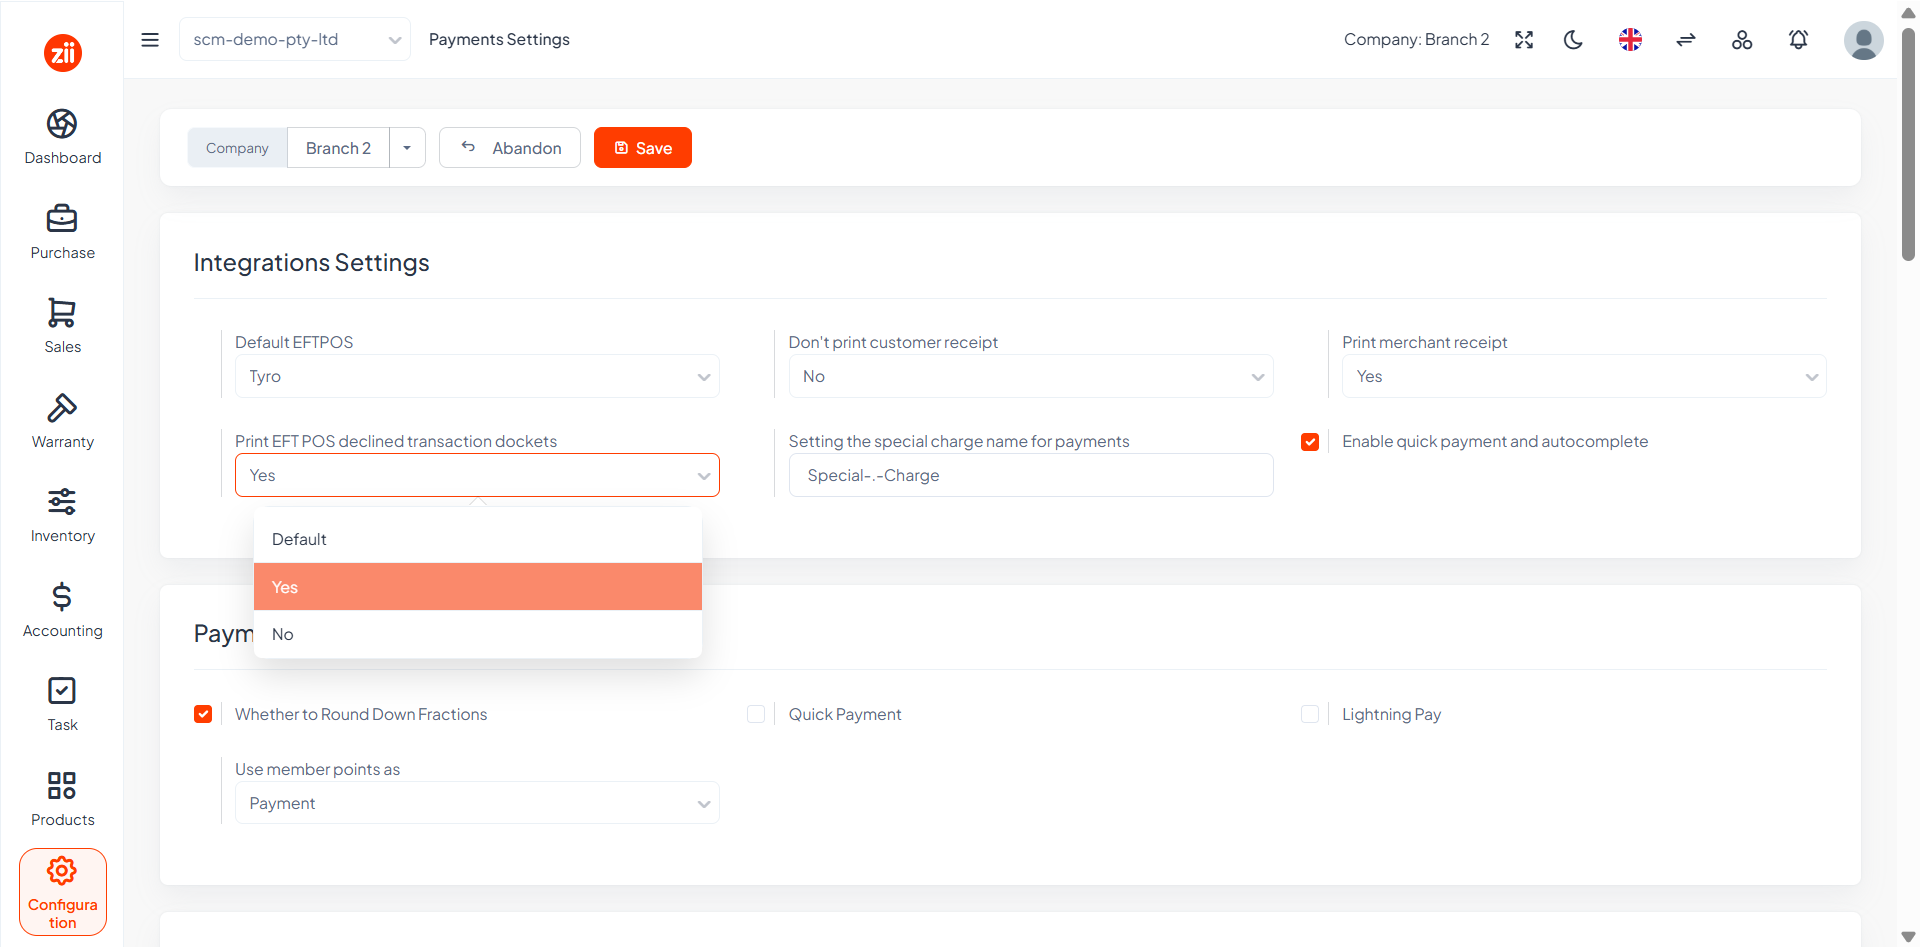The height and width of the screenshot is (947, 1920).
Task: Go to the Inventory section icon
Action: coord(62,501)
